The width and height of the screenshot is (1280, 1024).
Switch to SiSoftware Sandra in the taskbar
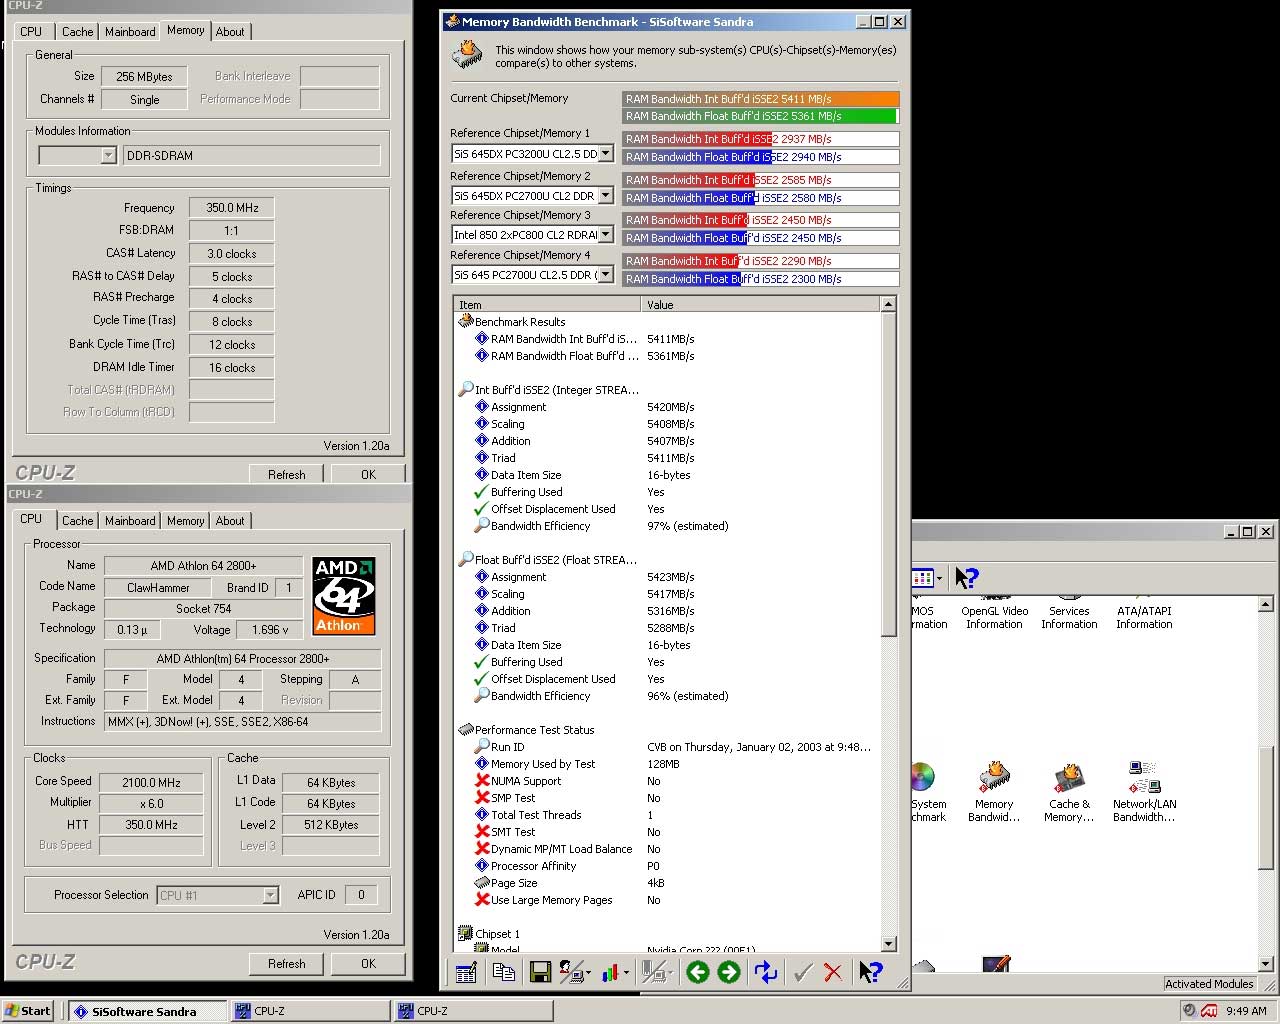(146, 1011)
